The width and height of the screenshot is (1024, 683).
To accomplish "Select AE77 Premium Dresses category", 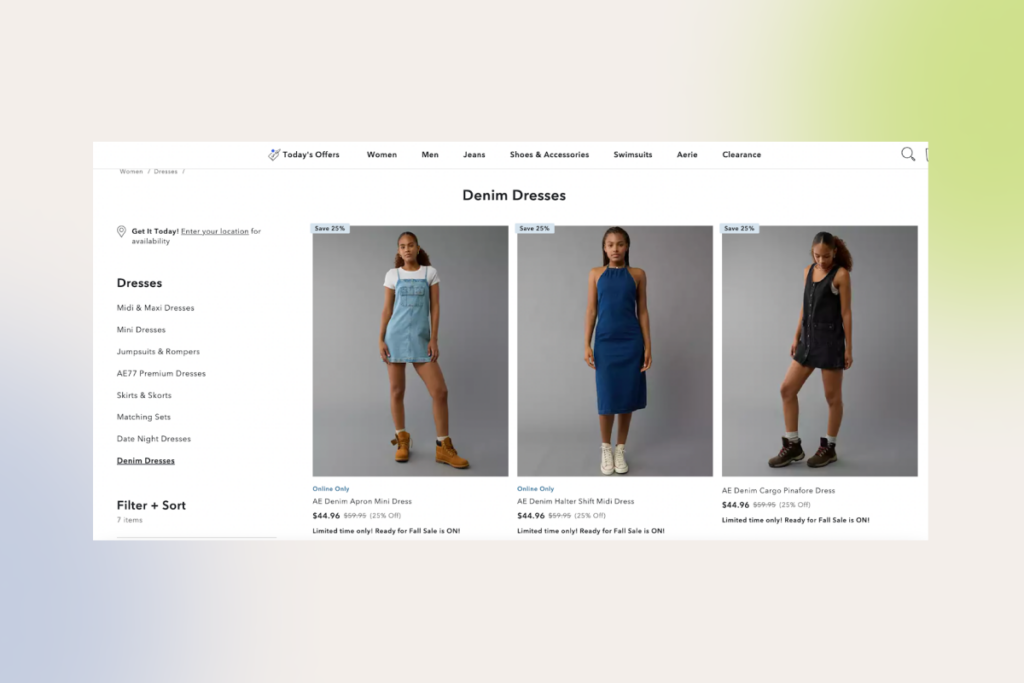I will click(161, 373).
